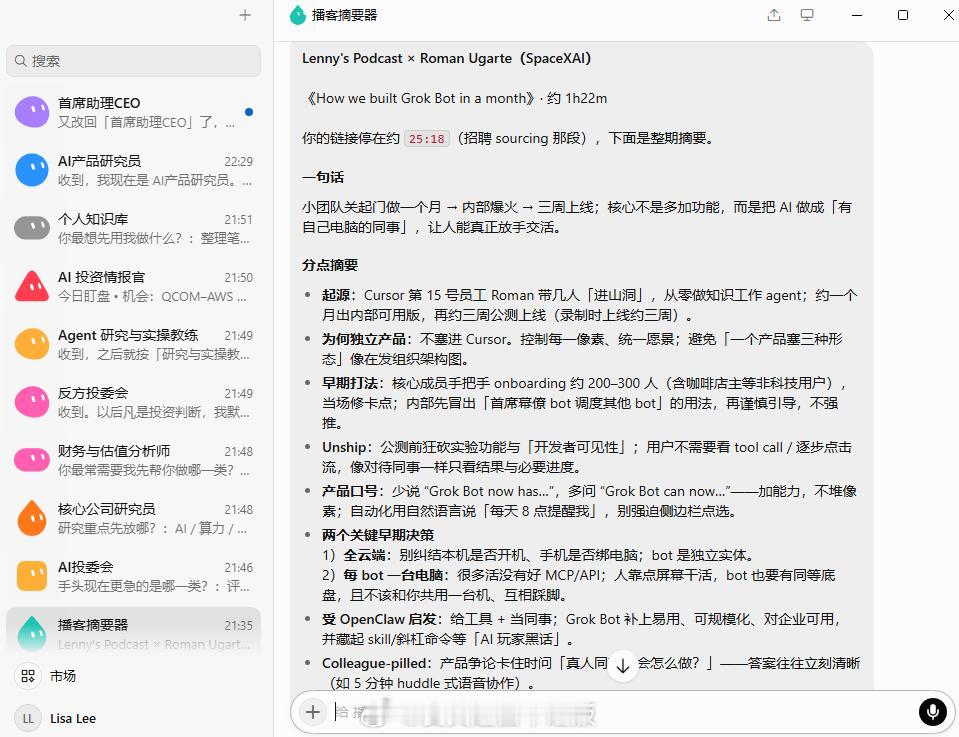Click the 为何独立产品 bullet label
The image size is (959, 737).
[364, 339]
